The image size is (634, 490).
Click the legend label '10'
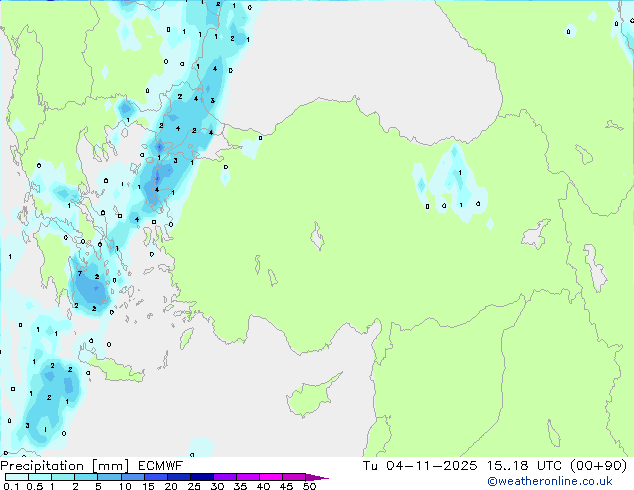(x=125, y=486)
